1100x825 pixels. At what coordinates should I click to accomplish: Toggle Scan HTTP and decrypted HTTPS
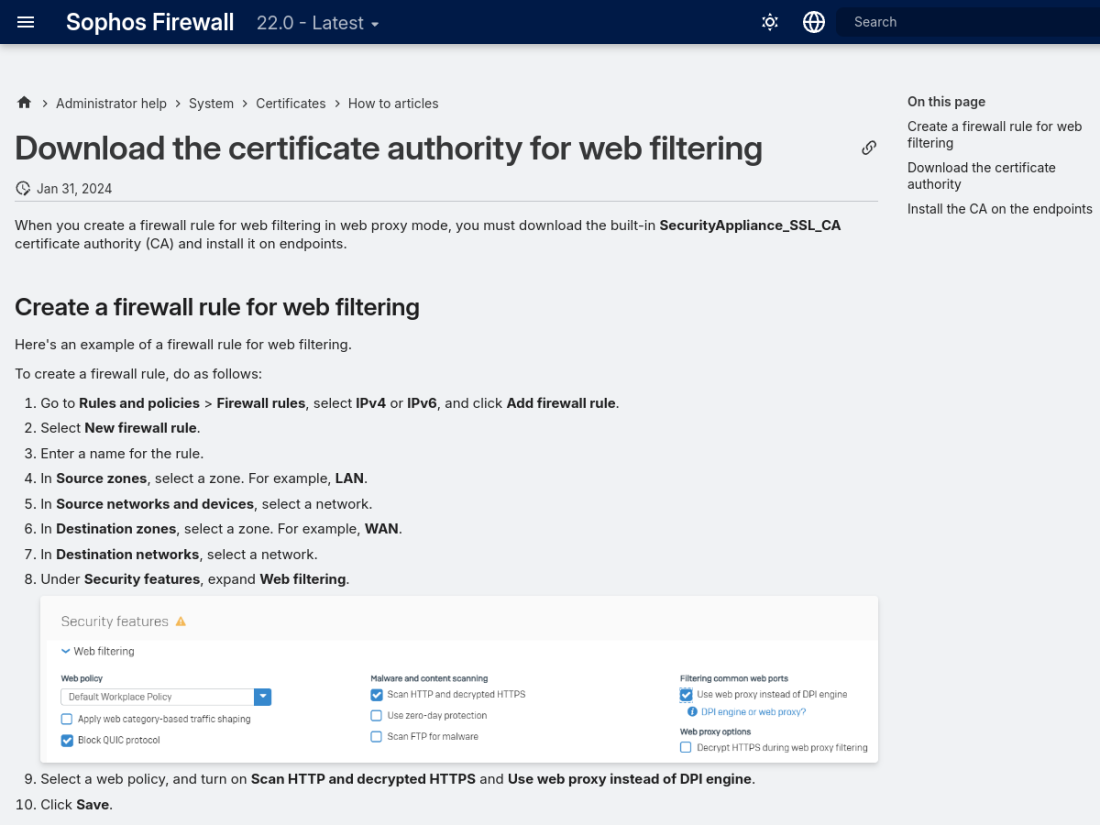pyautogui.click(x=376, y=695)
